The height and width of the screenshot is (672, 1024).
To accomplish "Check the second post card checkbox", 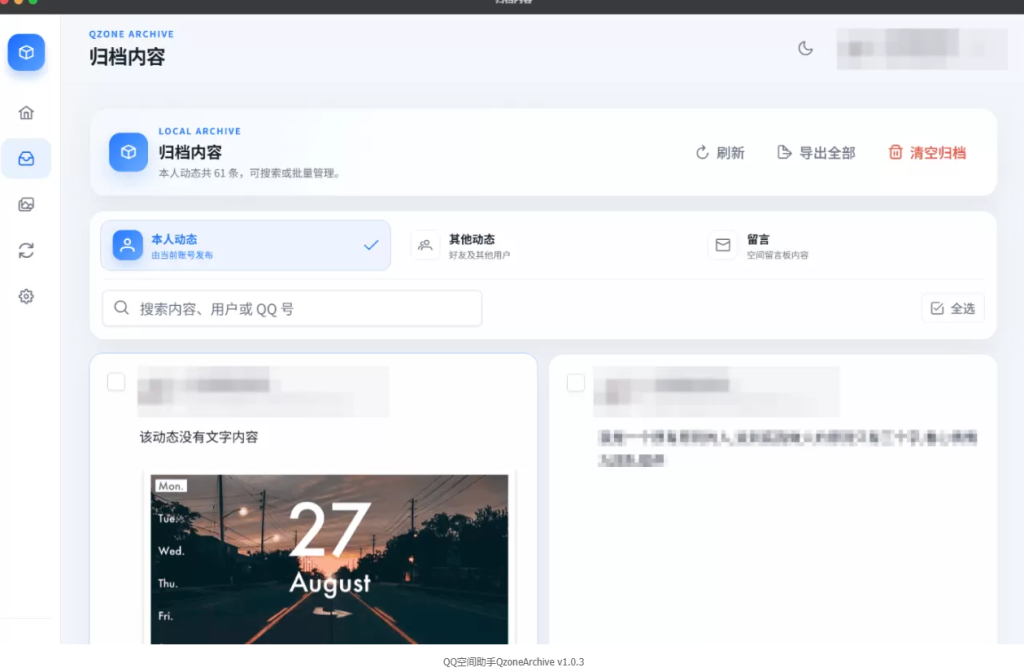I will tap(576, 382).
